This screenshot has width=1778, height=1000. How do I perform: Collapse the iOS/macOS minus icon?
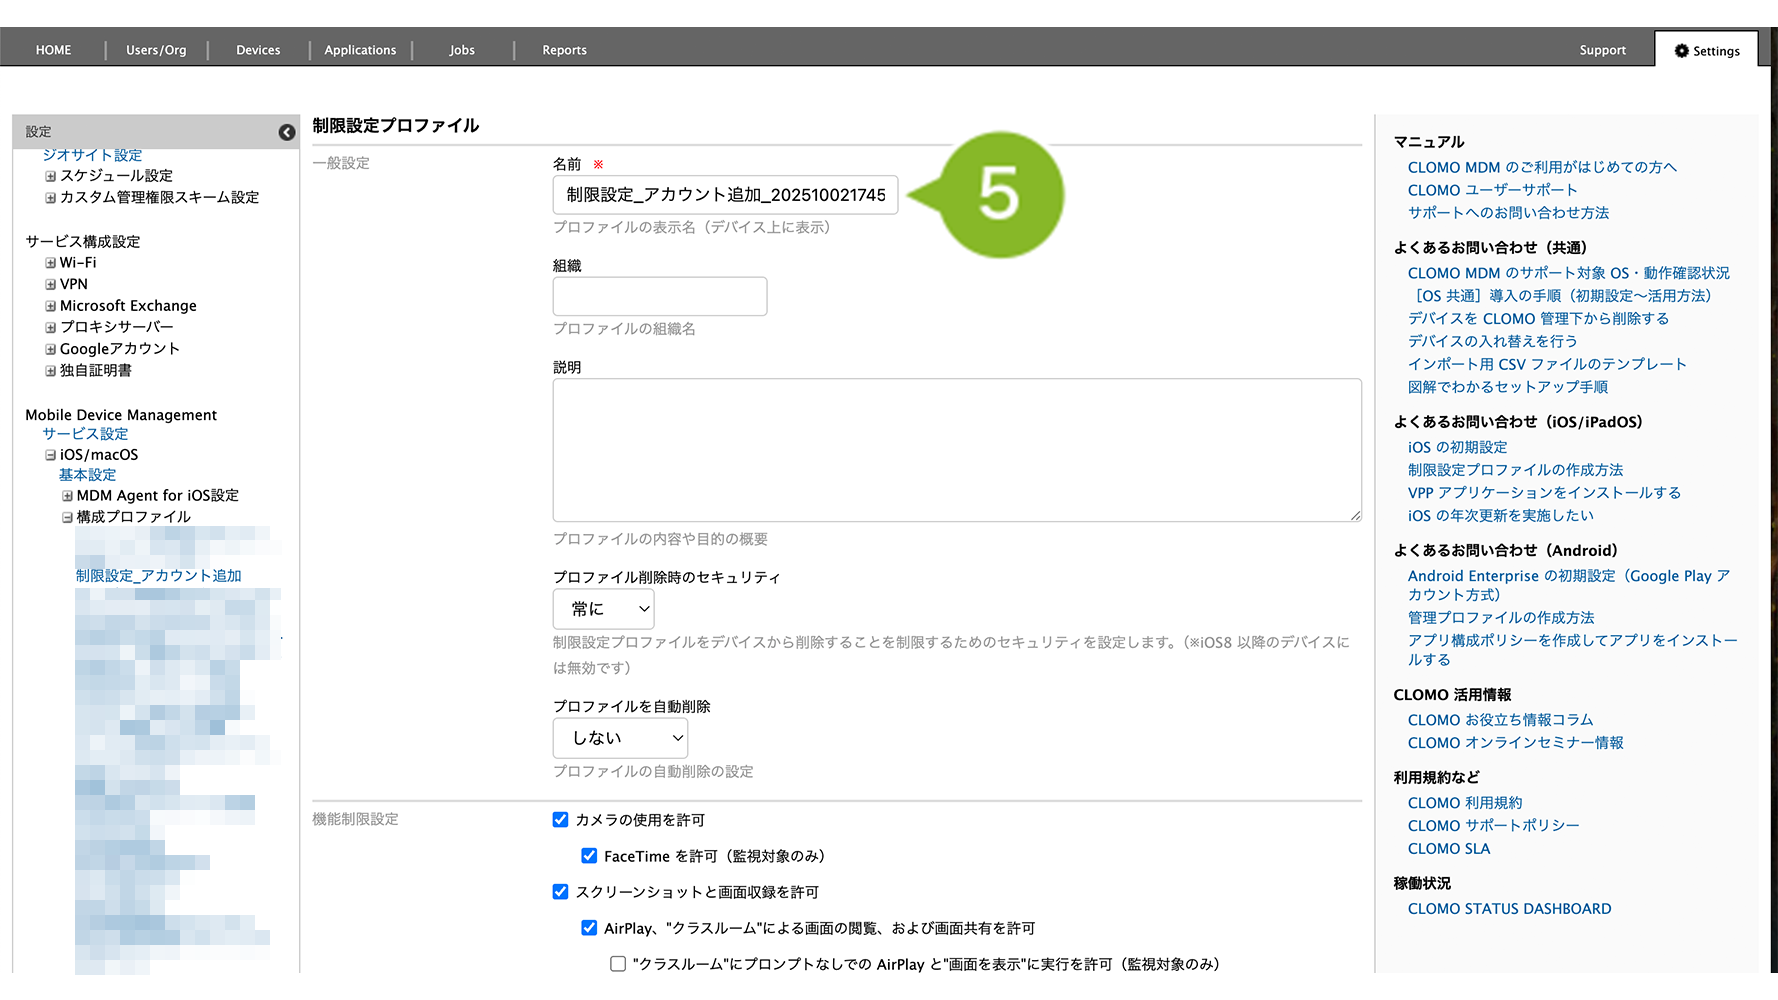(x=50, y=455)
